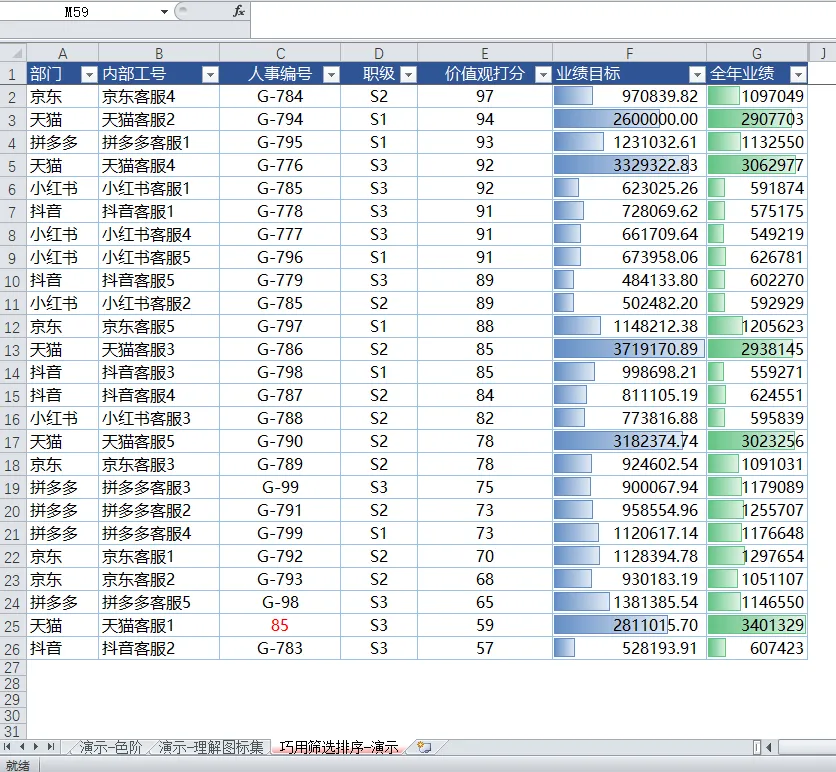Click cell 1297654 in 全年业绩
The image size is (836, 772).
[757, 556]
